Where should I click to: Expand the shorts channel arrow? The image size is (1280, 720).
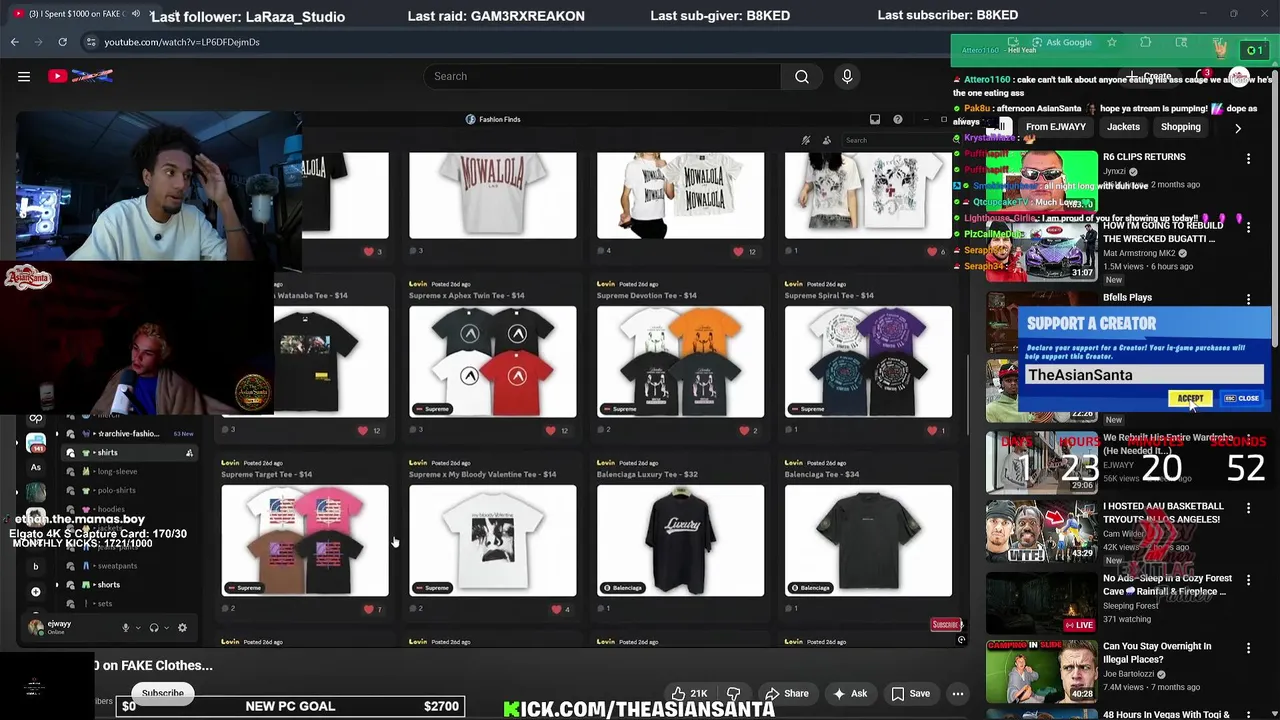[x=57, y=585]
